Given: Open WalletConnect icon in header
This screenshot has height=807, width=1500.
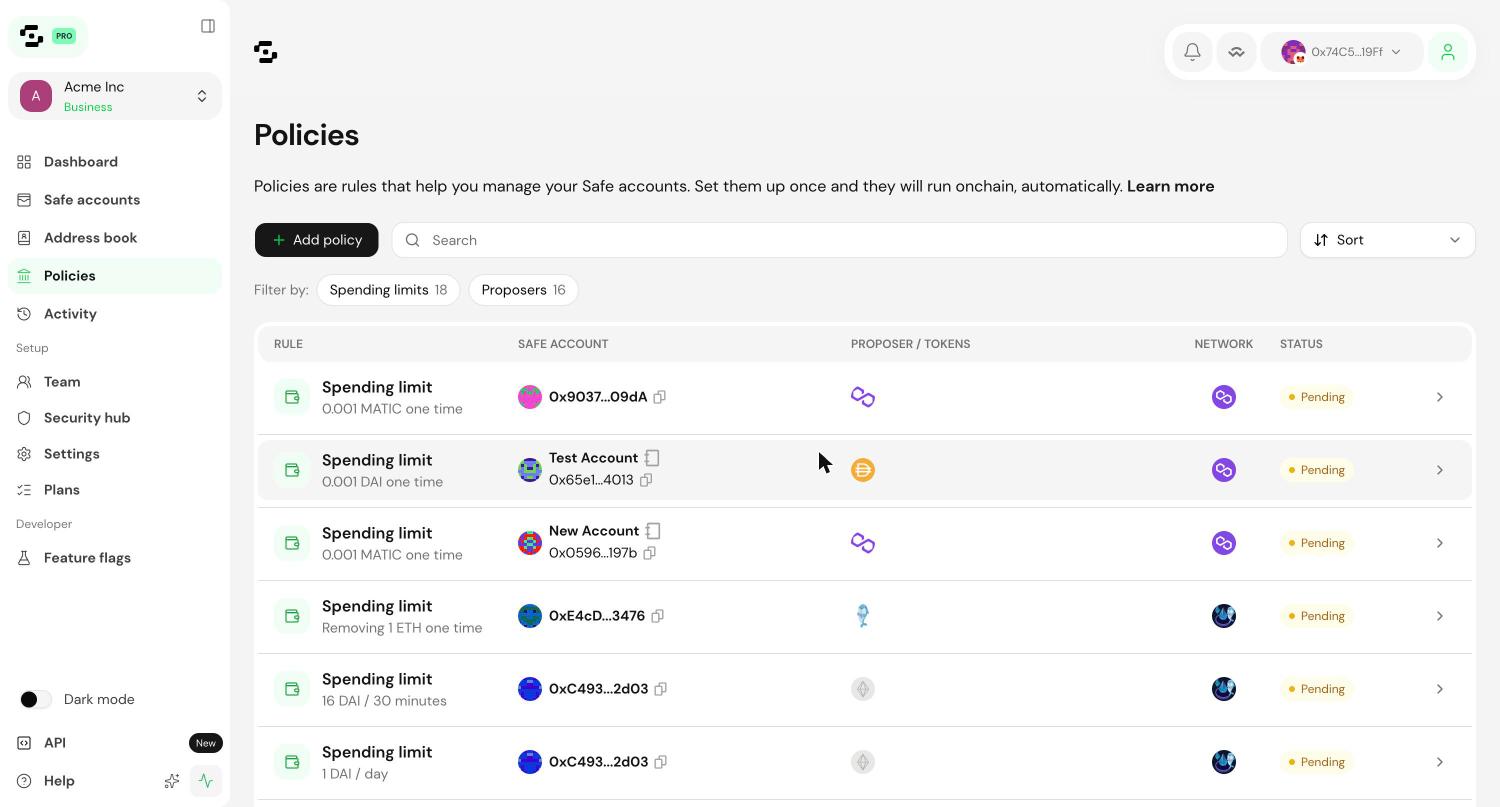Looking at the screenshot, I should [x=1236, y=52].
